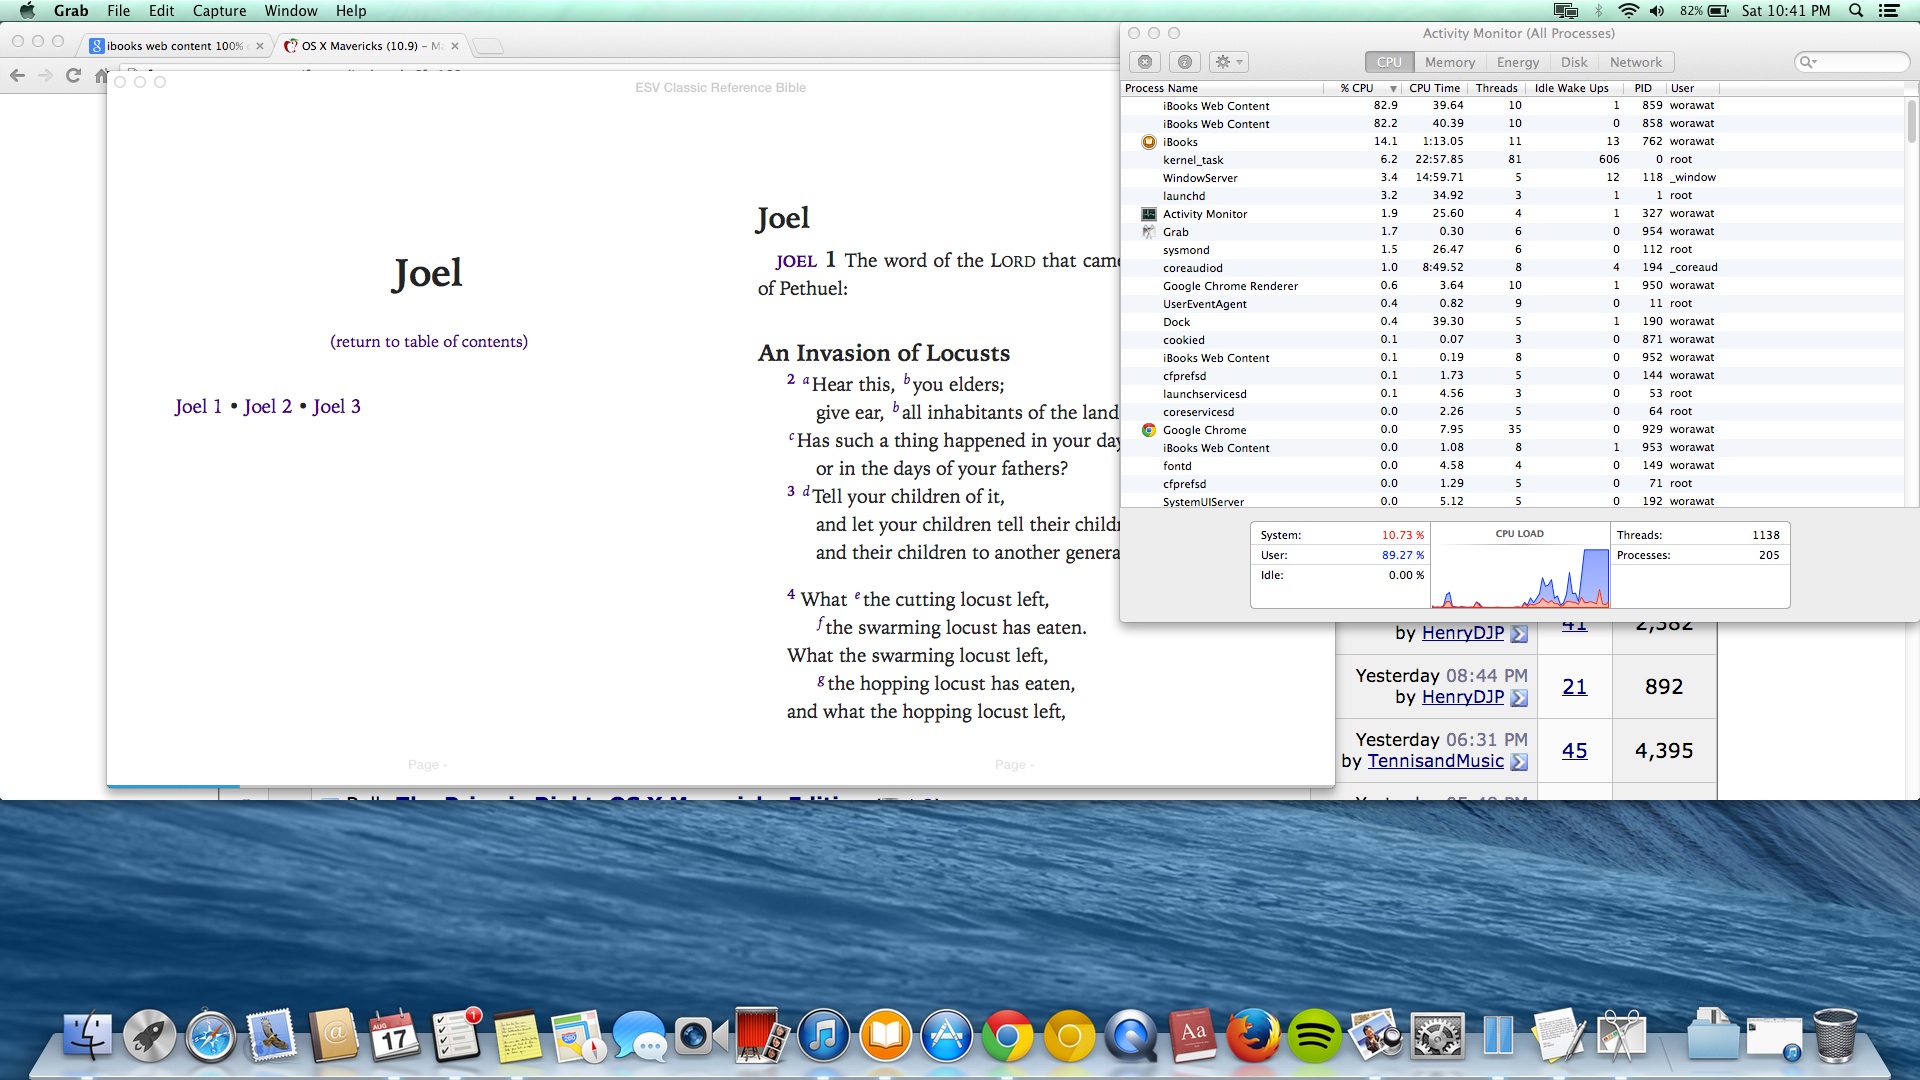This screenshot has height=1080, width=1920.
Task: Open Photo Booth in Dock
Action: (762, 1035)
